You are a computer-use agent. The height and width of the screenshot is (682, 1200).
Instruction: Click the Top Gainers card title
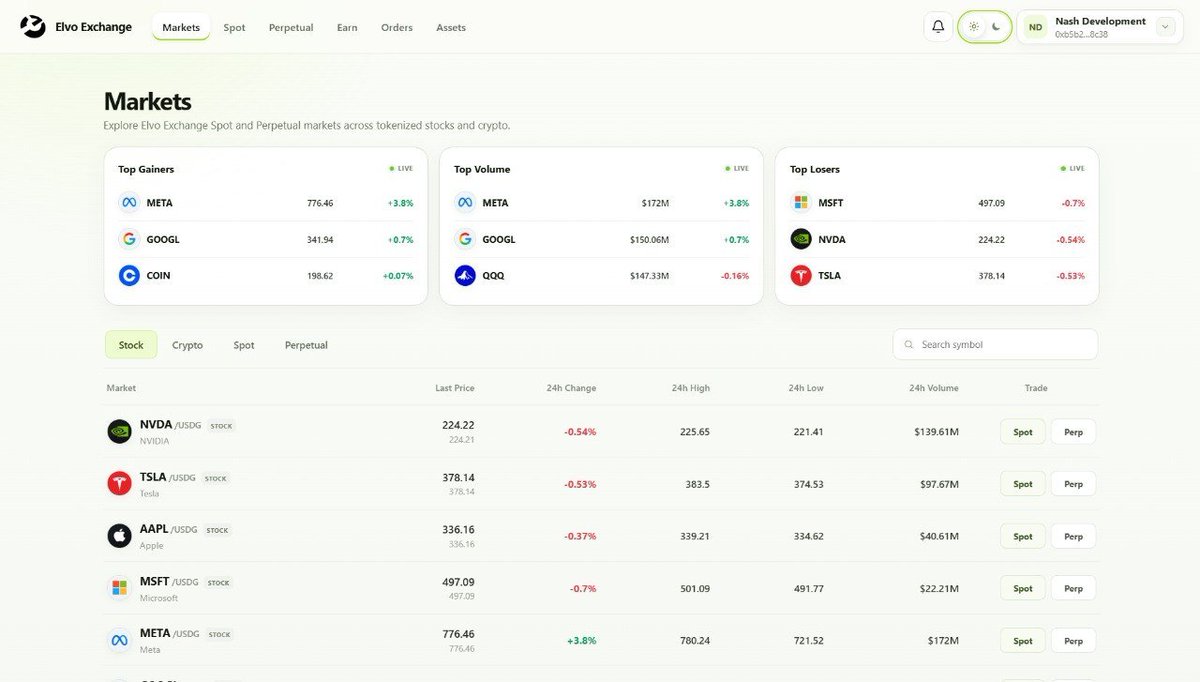pos(146,169)
